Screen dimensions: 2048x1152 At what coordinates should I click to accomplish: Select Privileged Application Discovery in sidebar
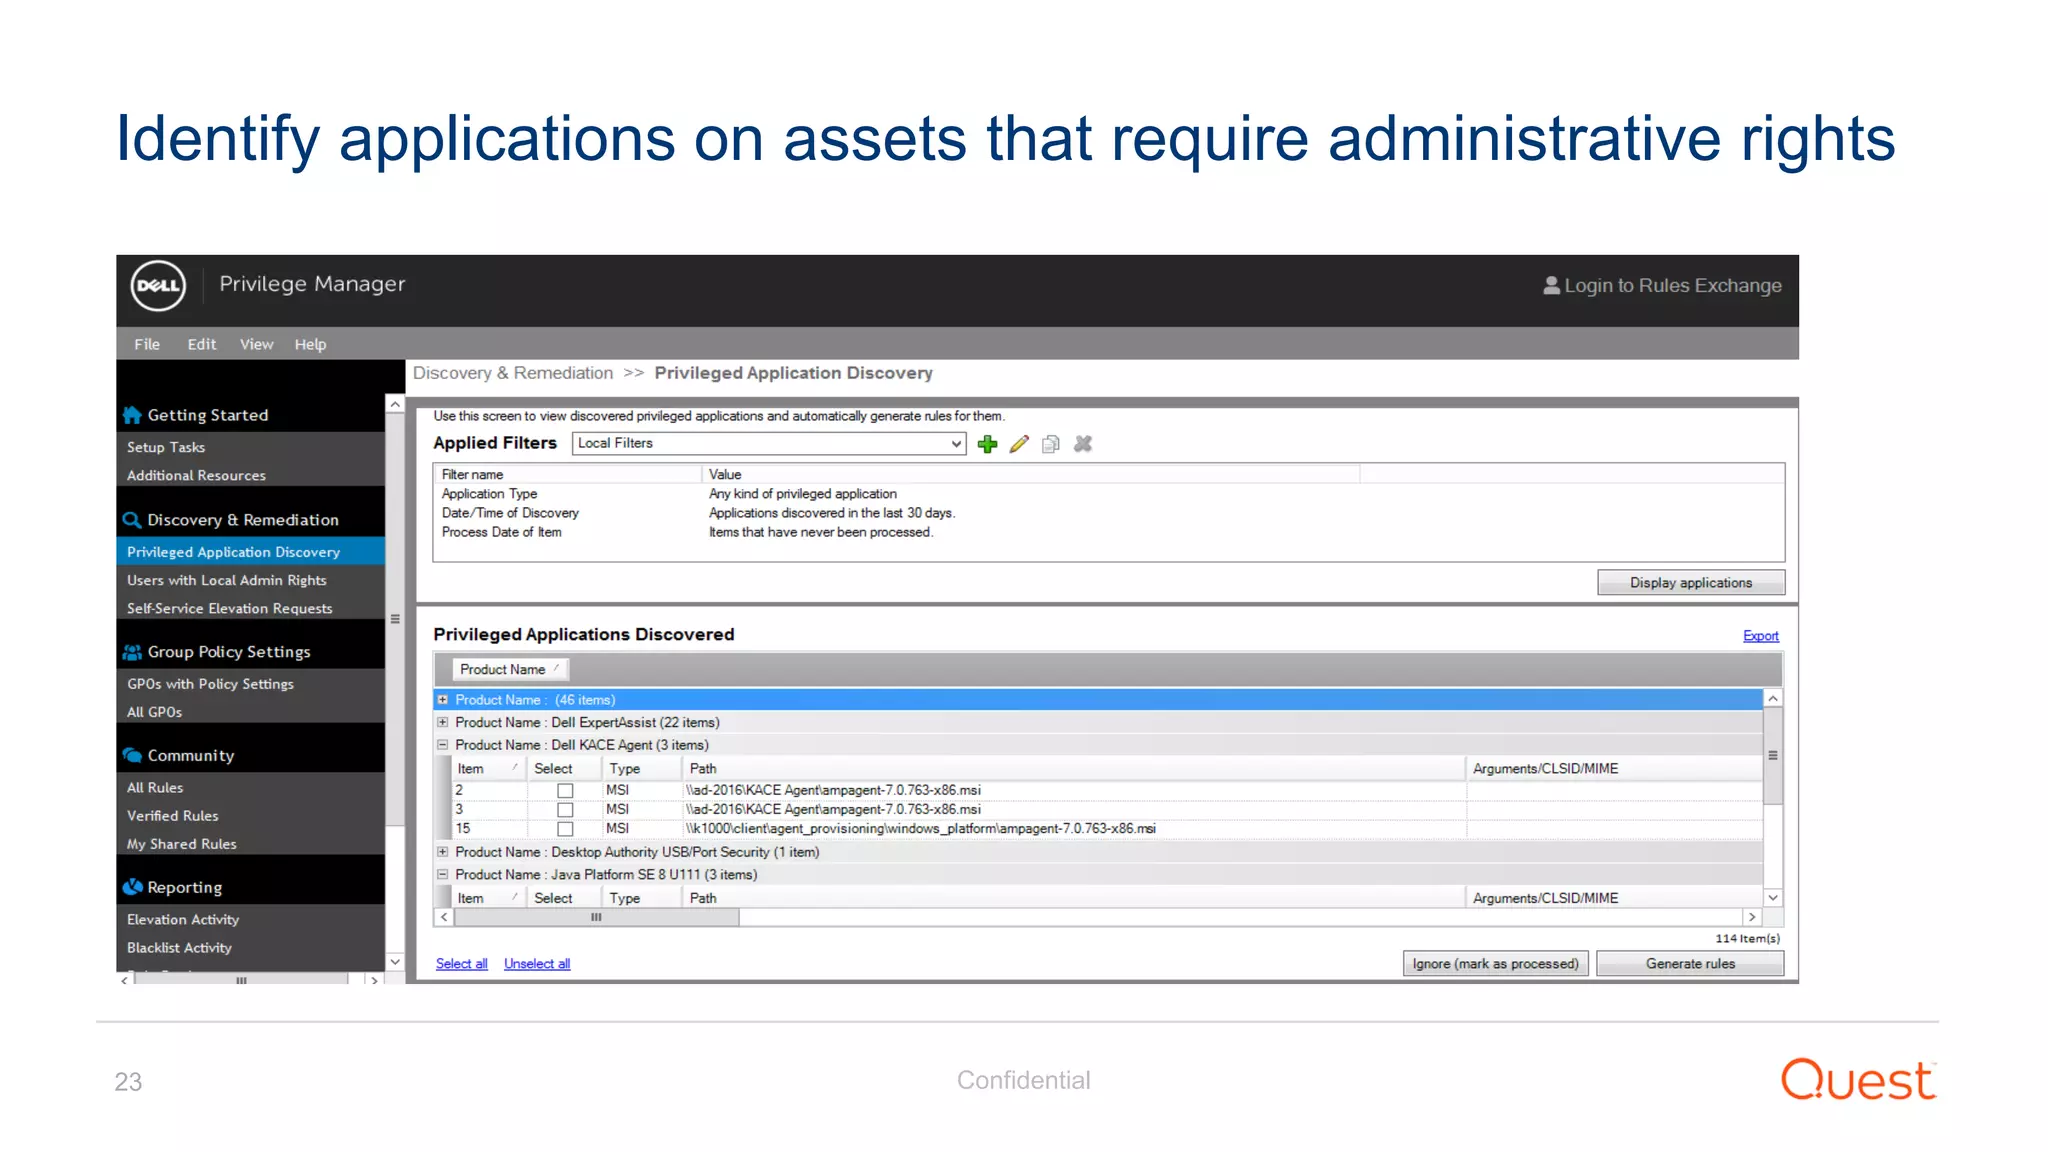(x=251, y=552)
